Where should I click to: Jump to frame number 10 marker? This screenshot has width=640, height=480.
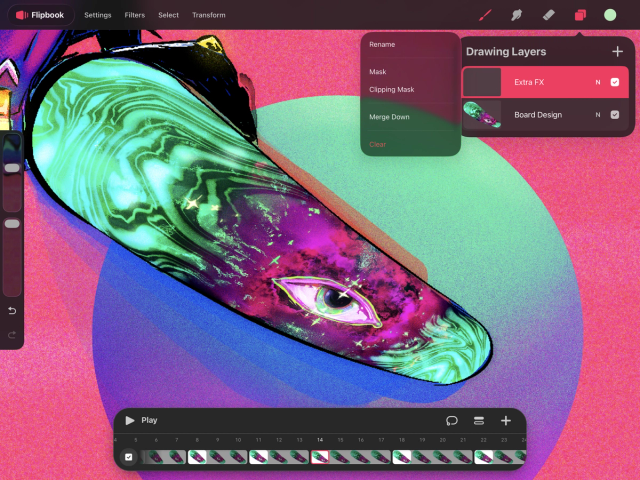(x=238, y=440)
